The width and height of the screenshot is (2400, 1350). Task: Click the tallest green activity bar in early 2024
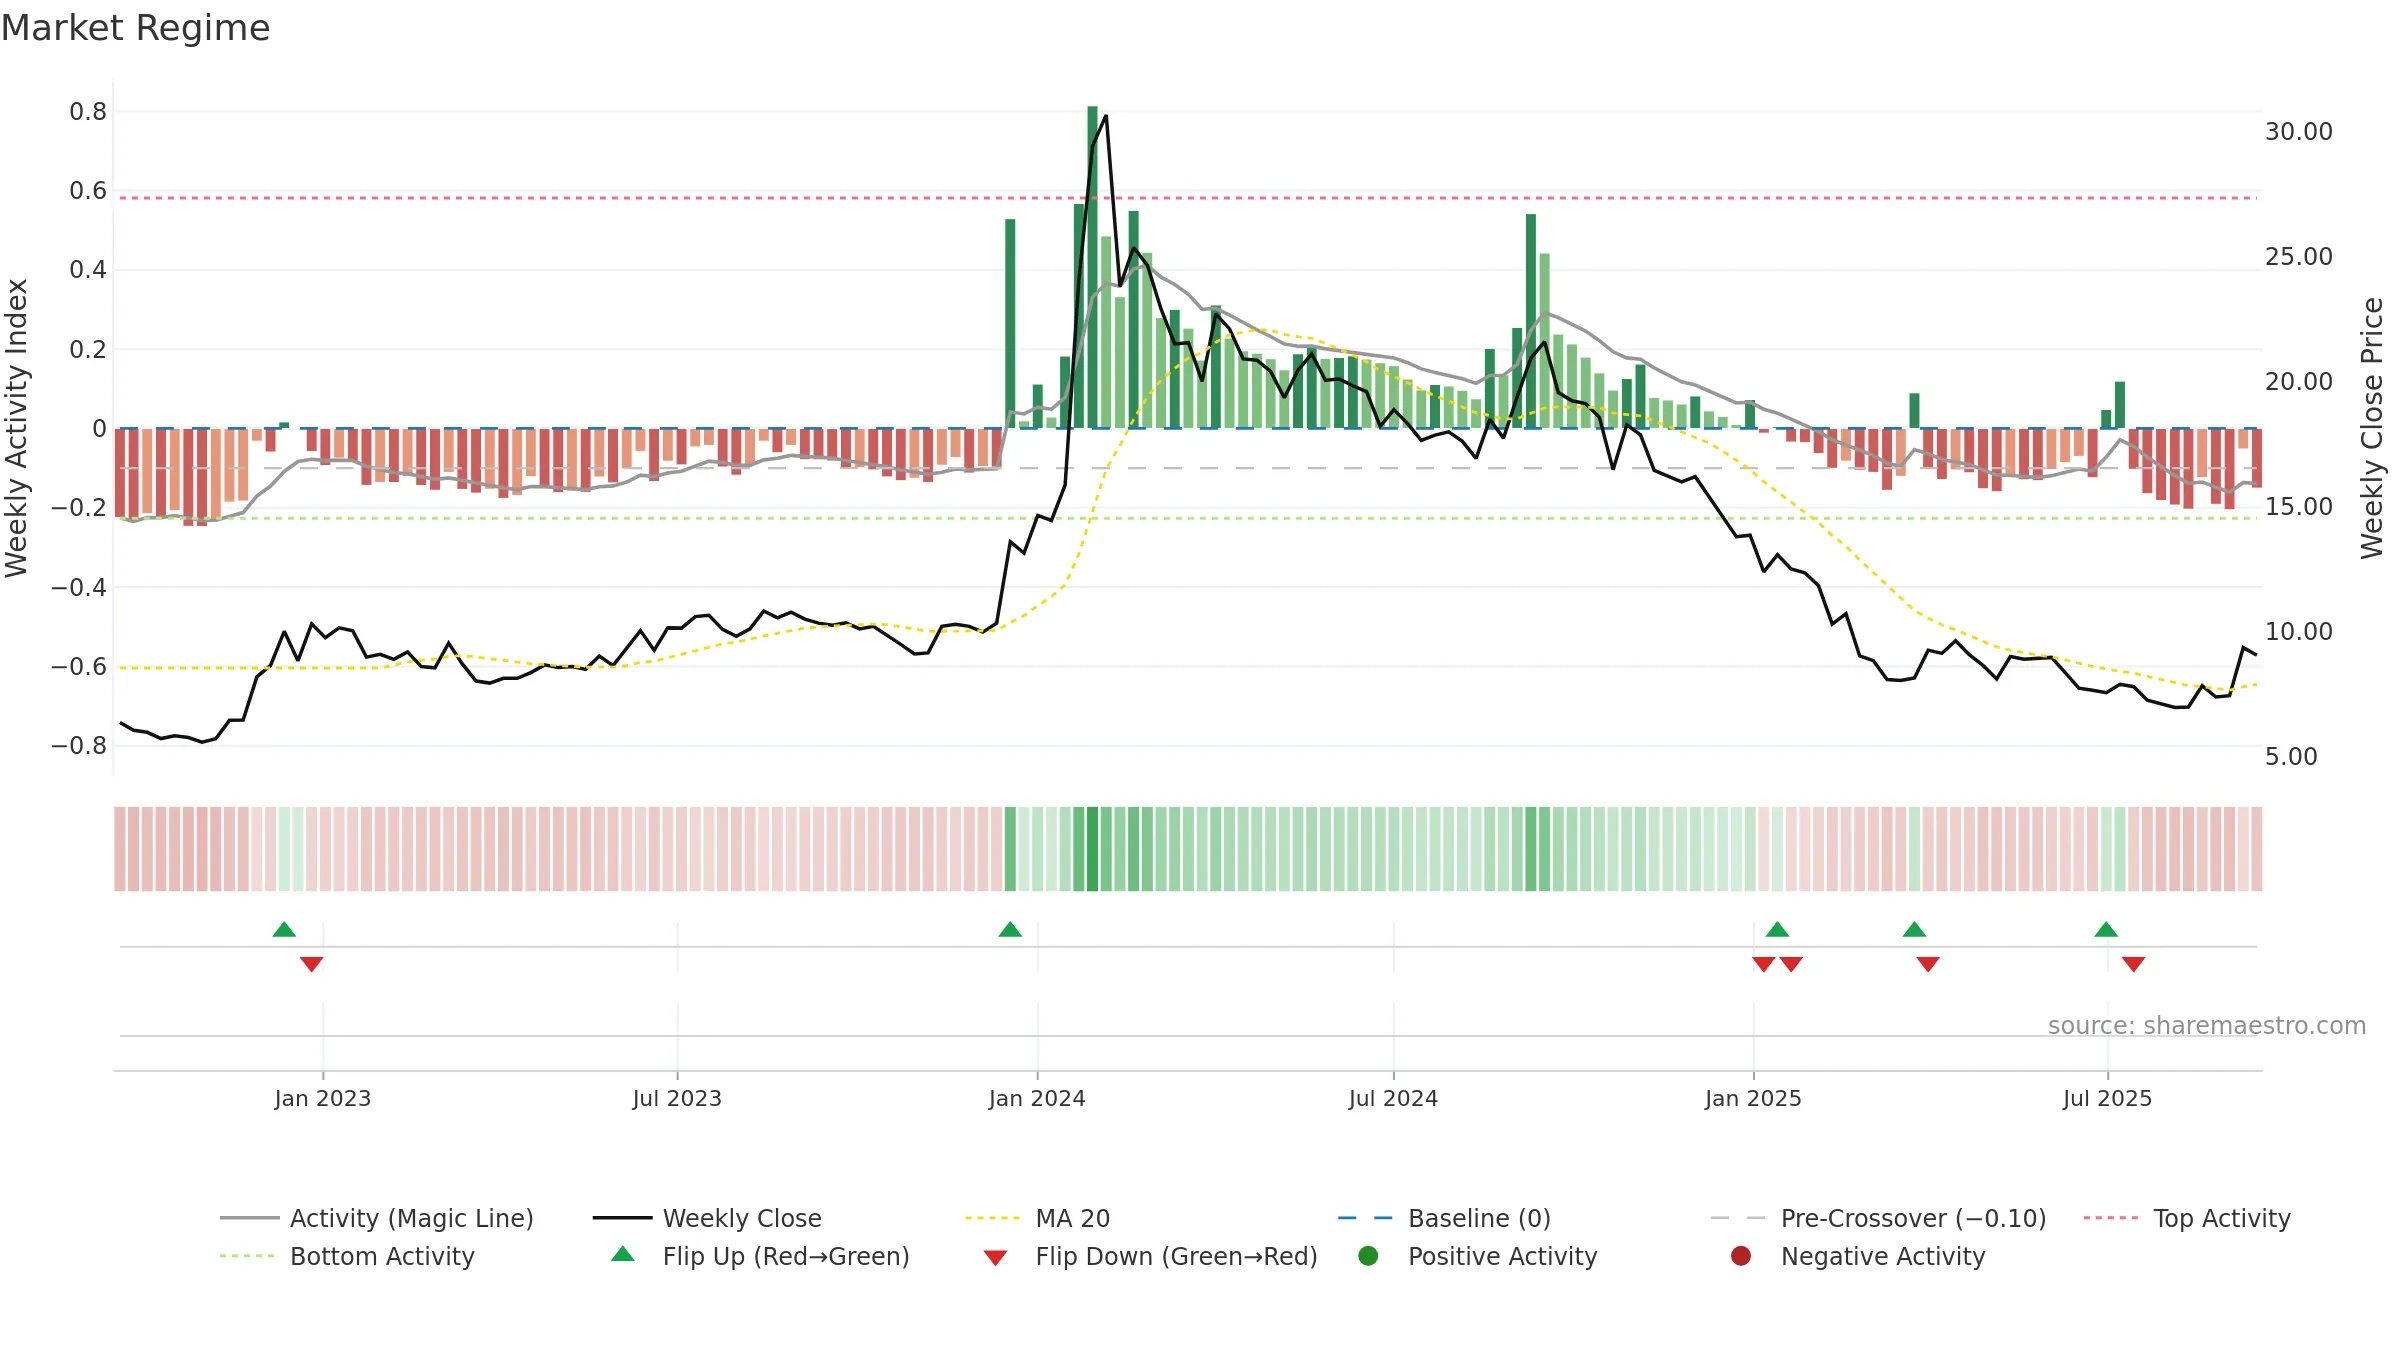point(1093,267)
